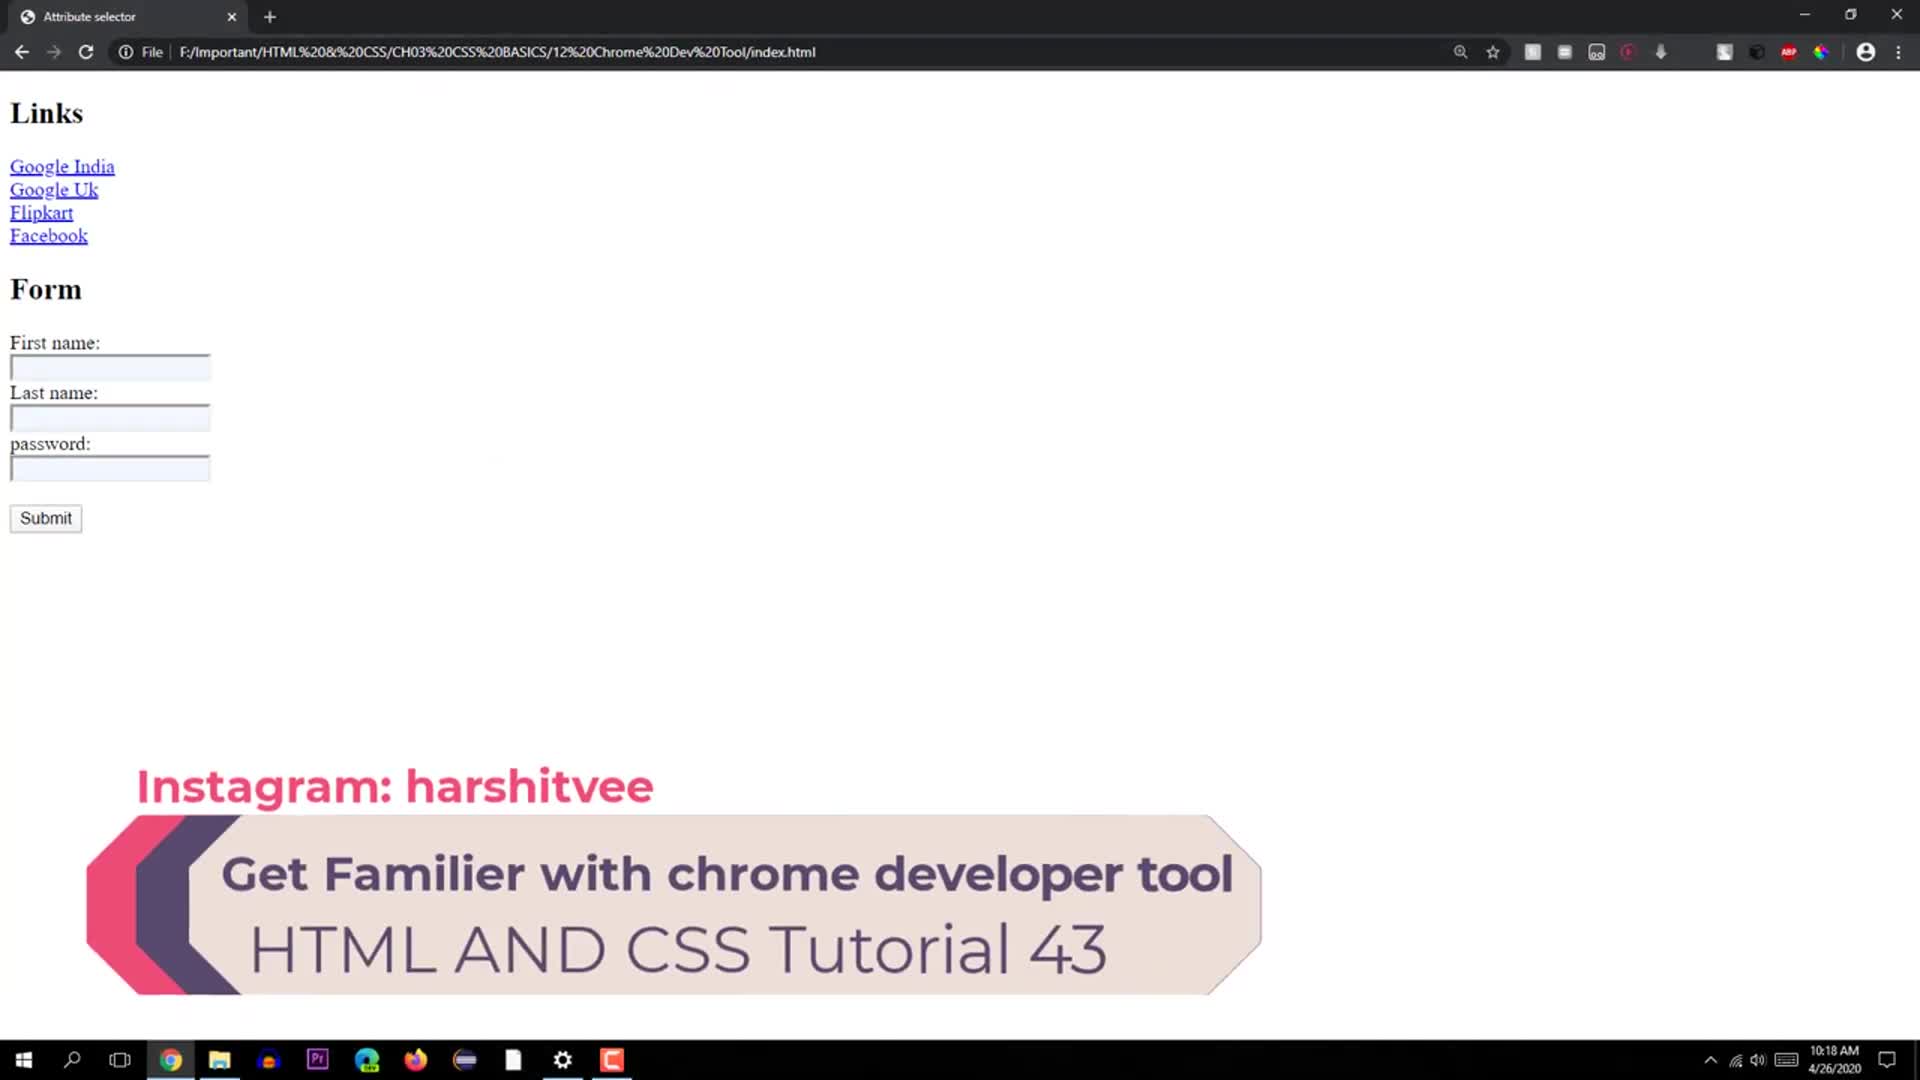The width and height of the screenshot is (1920, 1080).
Task: Open Camtasia from the taskbar
Action: pyautogui.click(x=611, y=1059)
